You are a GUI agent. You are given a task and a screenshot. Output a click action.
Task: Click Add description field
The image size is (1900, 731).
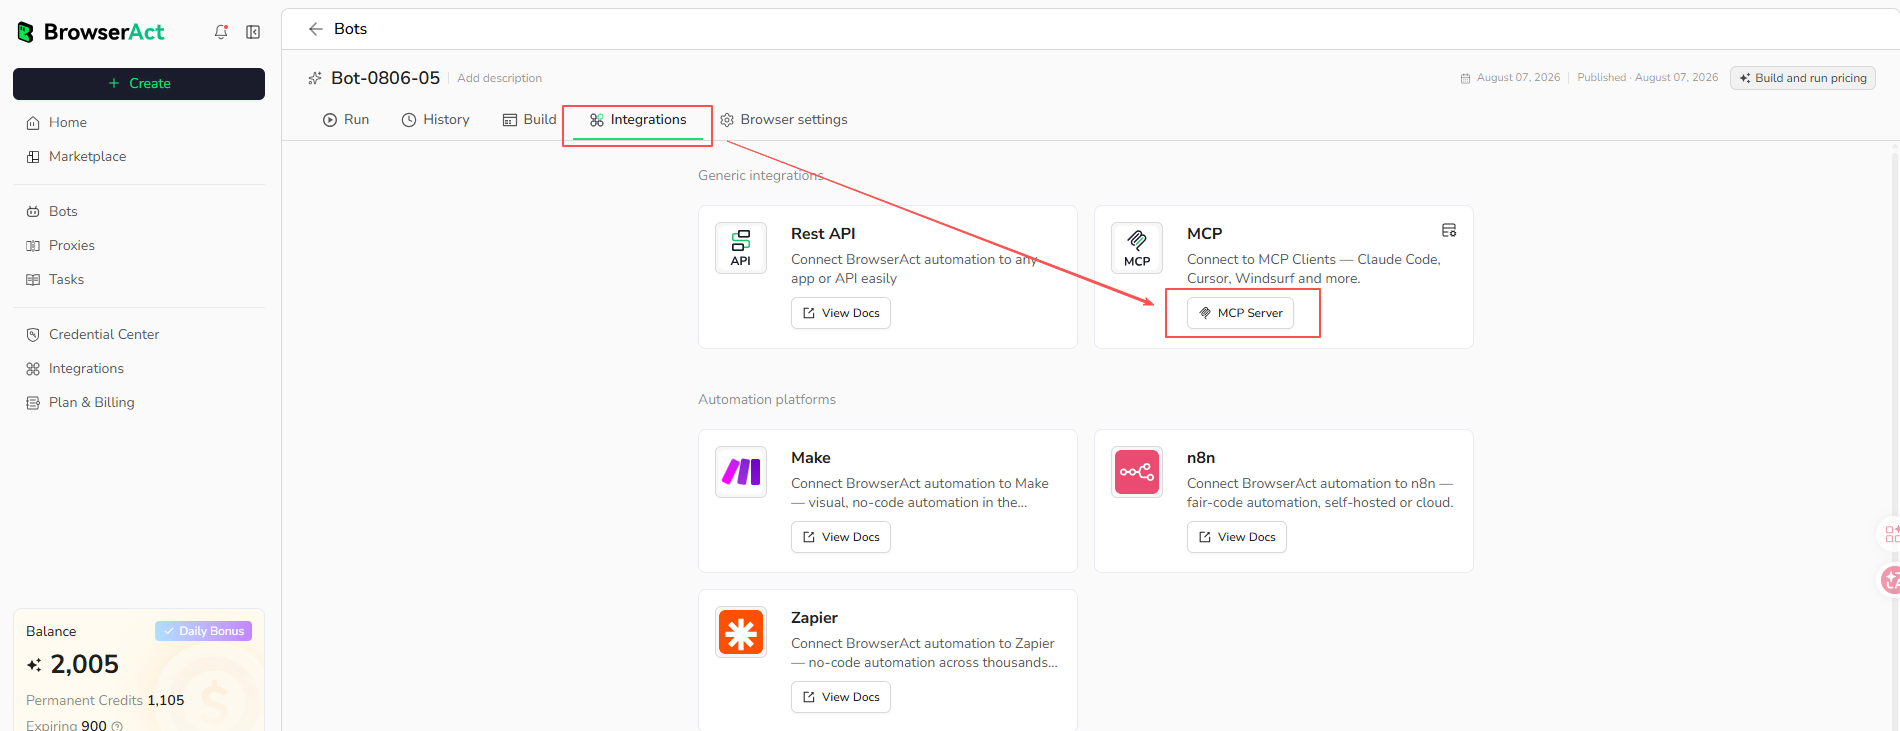(500, 78)
